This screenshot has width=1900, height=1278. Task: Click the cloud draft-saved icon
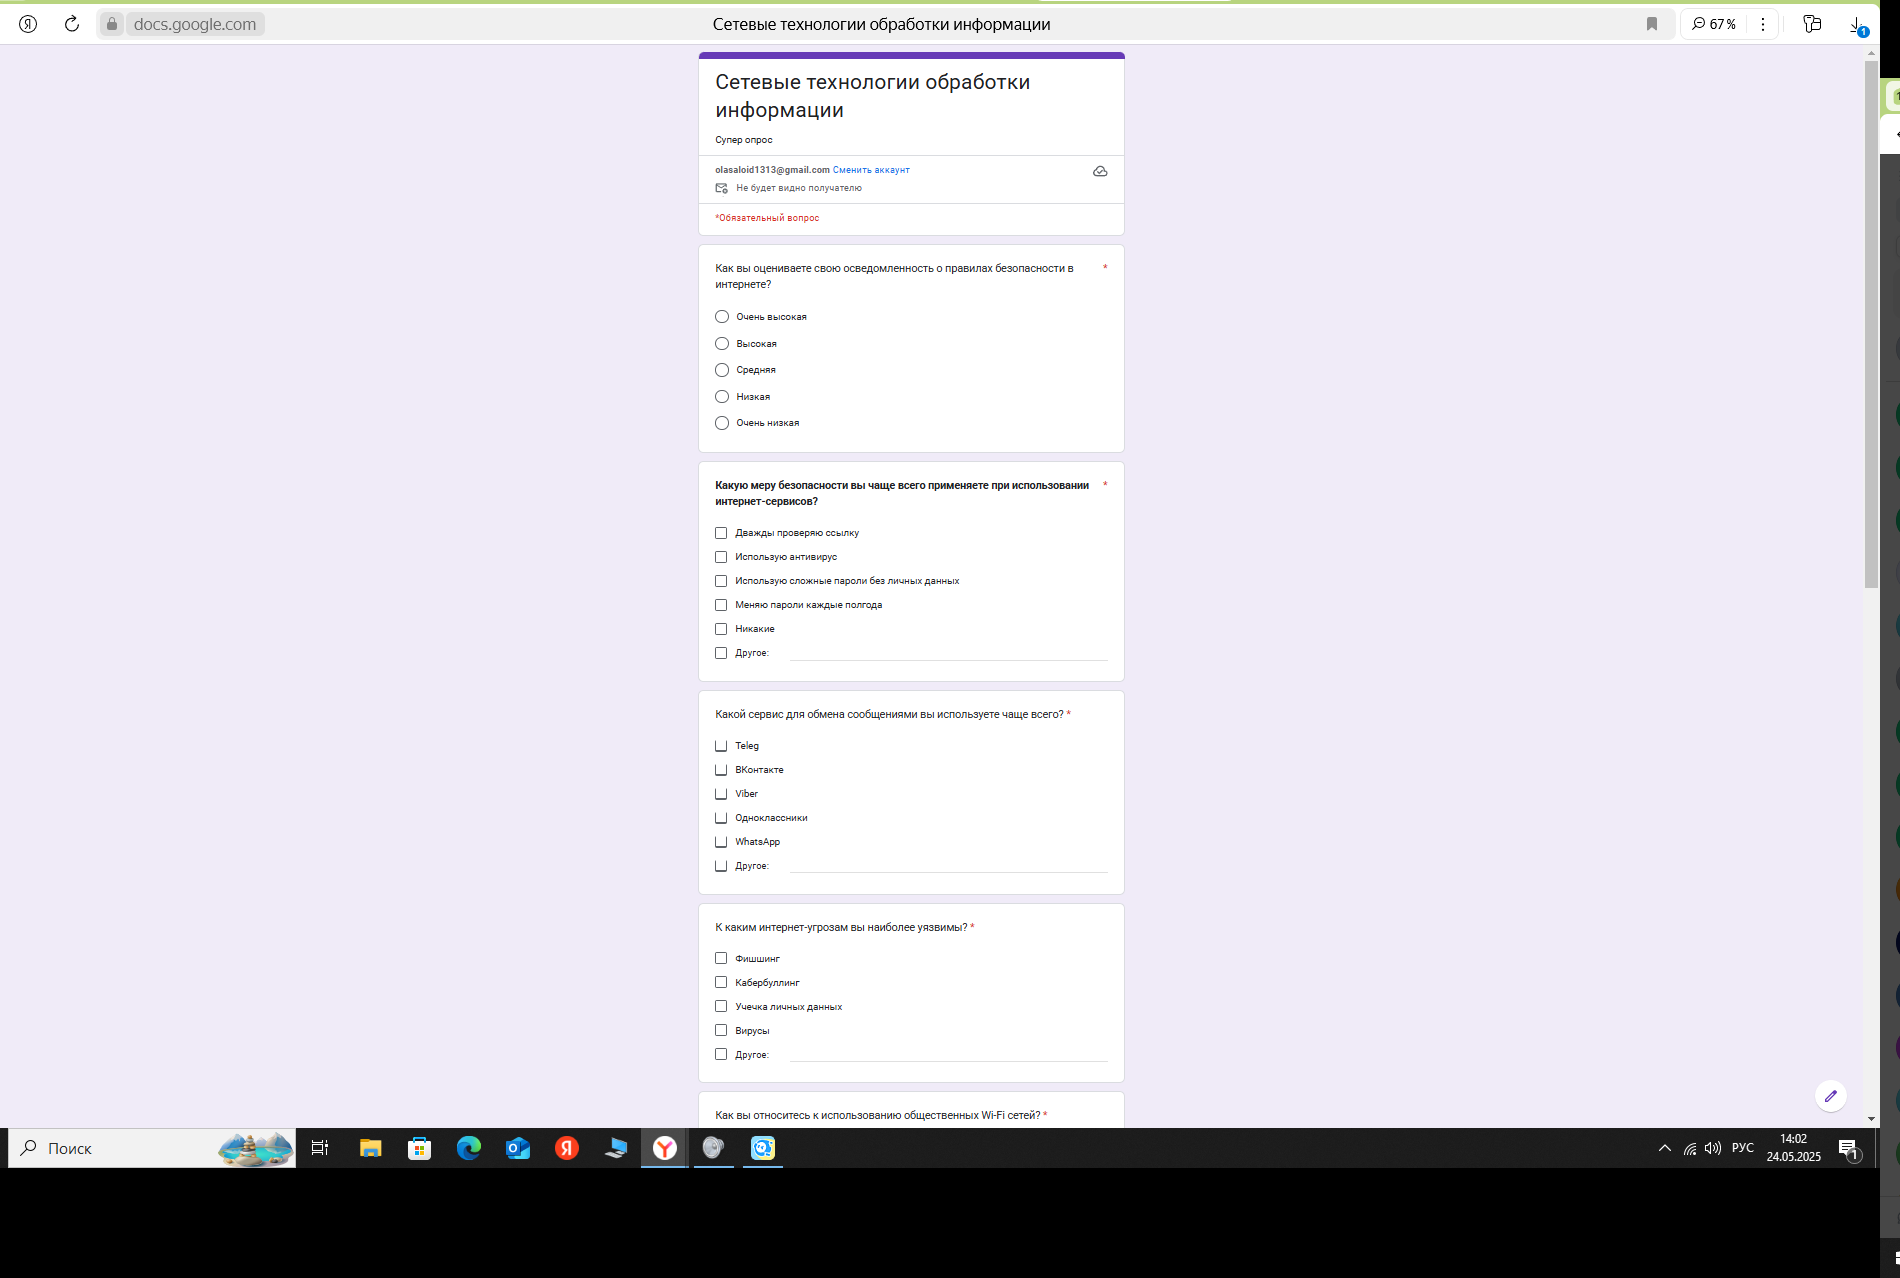click(1100, 171)
